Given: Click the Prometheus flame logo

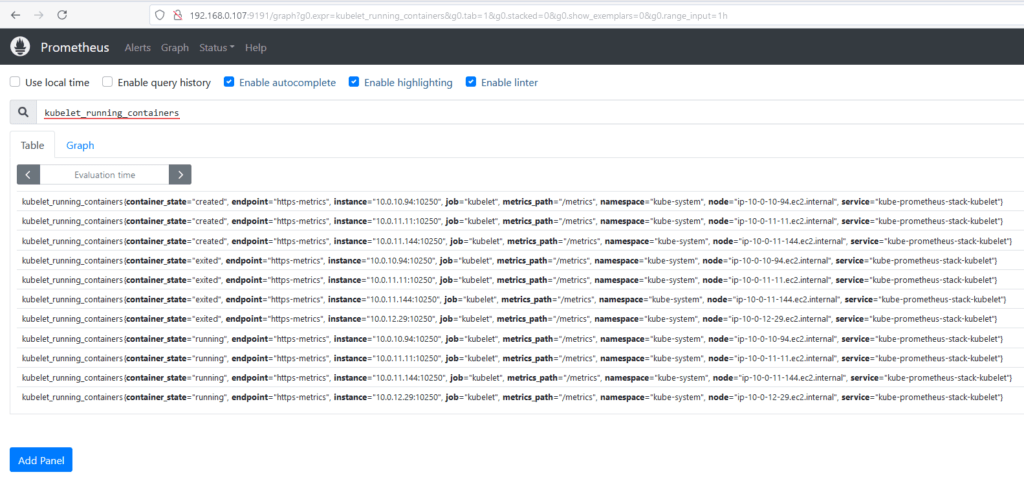Looking at the screenshot, I should [21, 47].
